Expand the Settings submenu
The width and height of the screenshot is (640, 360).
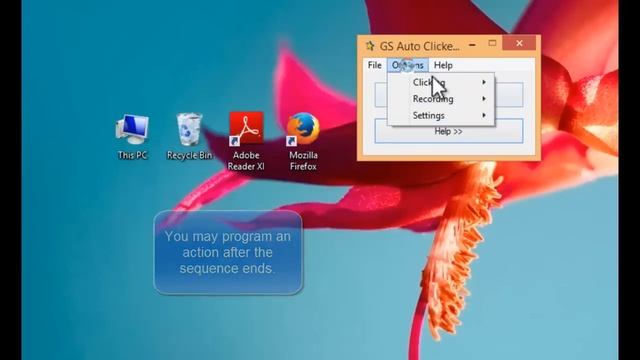pos(441,116)
